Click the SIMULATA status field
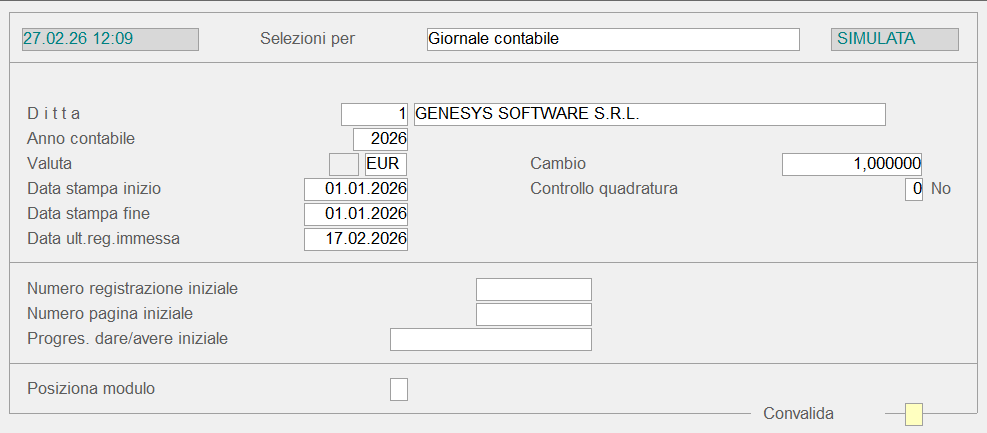 point(894,39)
